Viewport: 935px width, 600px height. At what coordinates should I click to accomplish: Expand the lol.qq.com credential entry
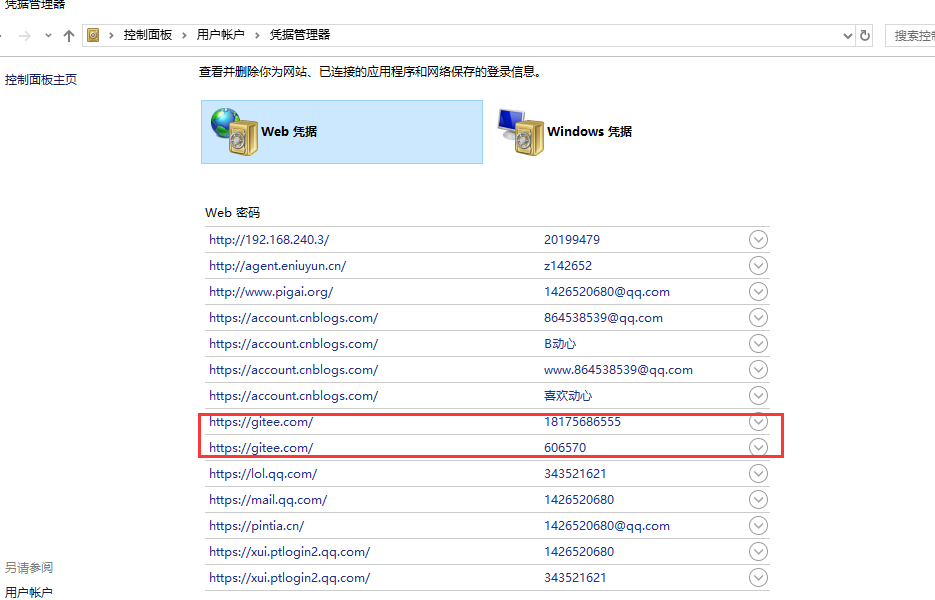coord(758,474)
